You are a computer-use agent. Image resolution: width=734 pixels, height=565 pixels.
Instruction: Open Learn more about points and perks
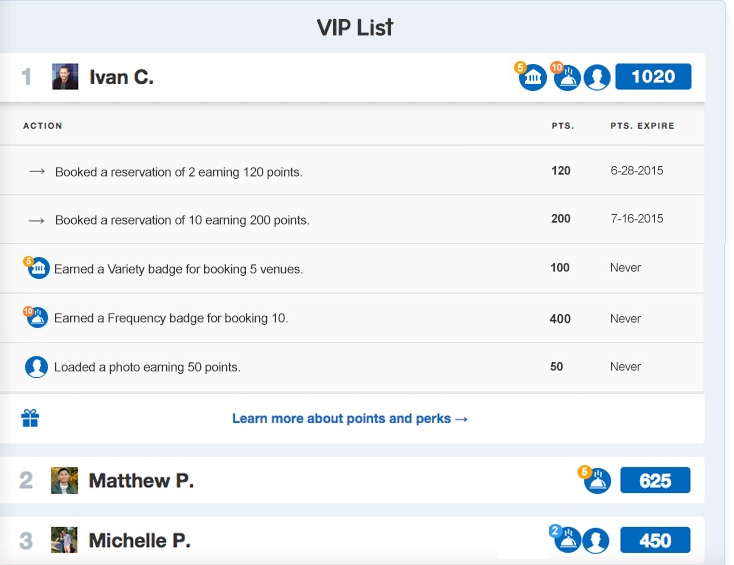coord(350,418)
